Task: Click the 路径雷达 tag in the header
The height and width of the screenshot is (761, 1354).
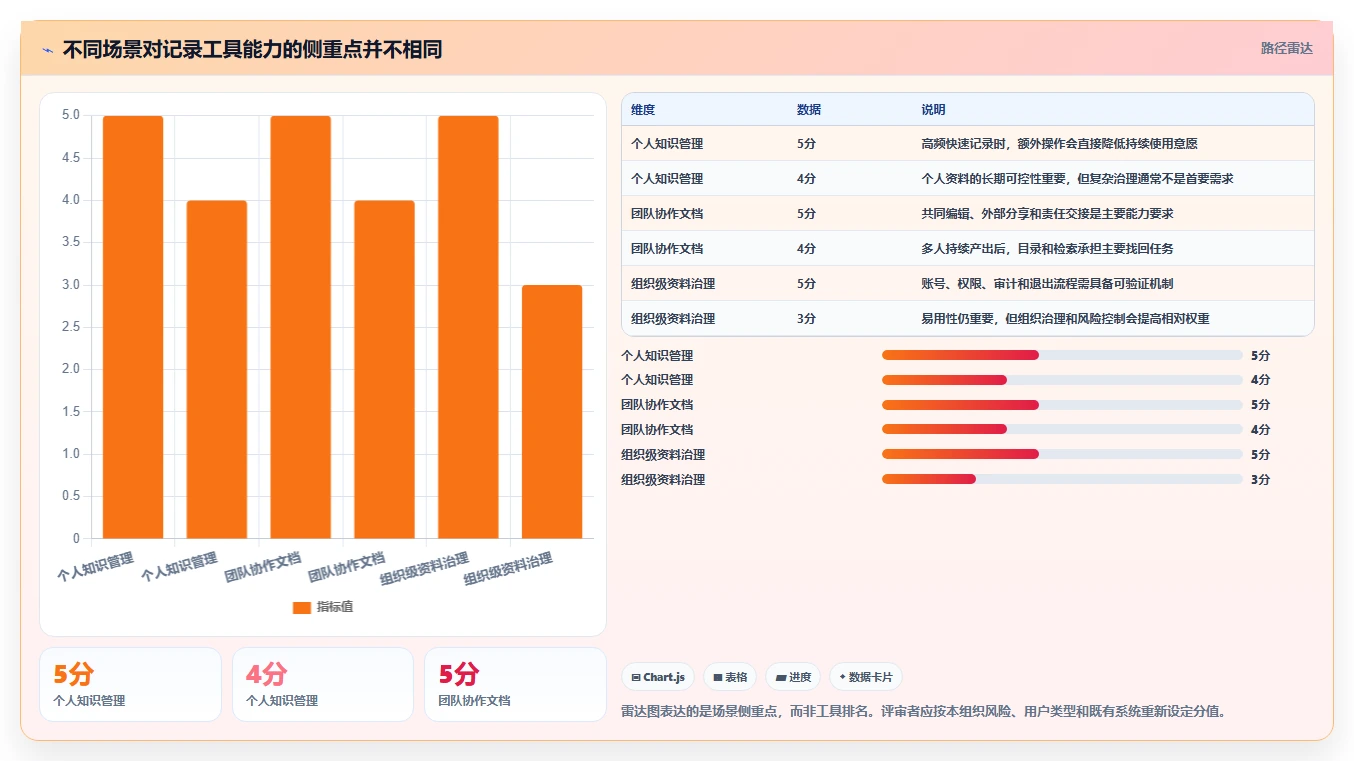Action: point(1286,48)
